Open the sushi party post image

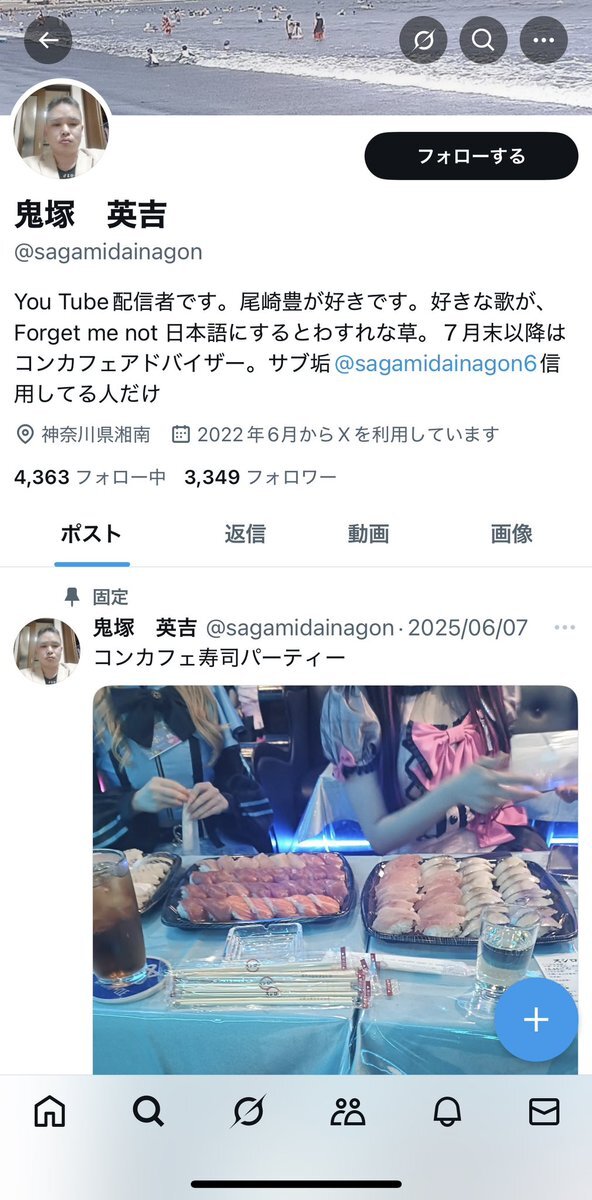335,880
